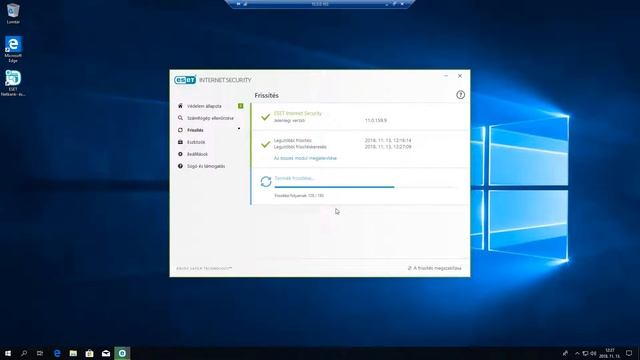Viewport: 640px width, 360px height.
Task: Click the remote session toolbar at top
Action: pos(320,4)
